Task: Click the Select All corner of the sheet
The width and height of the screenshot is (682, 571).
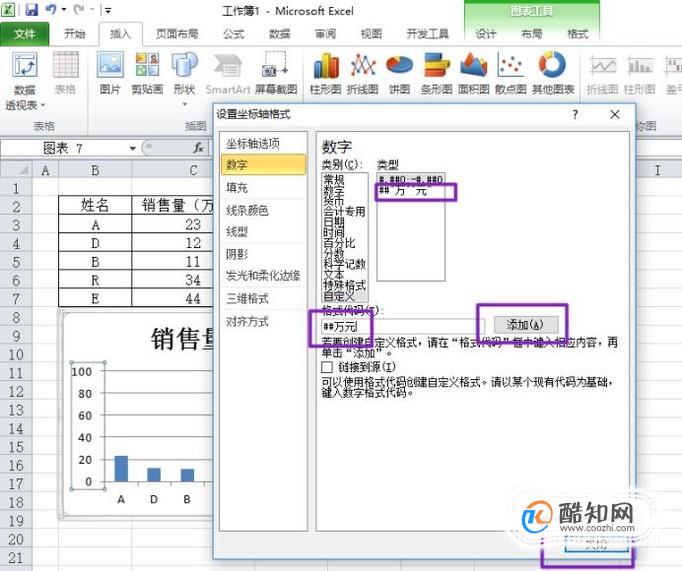Action: 16,170
